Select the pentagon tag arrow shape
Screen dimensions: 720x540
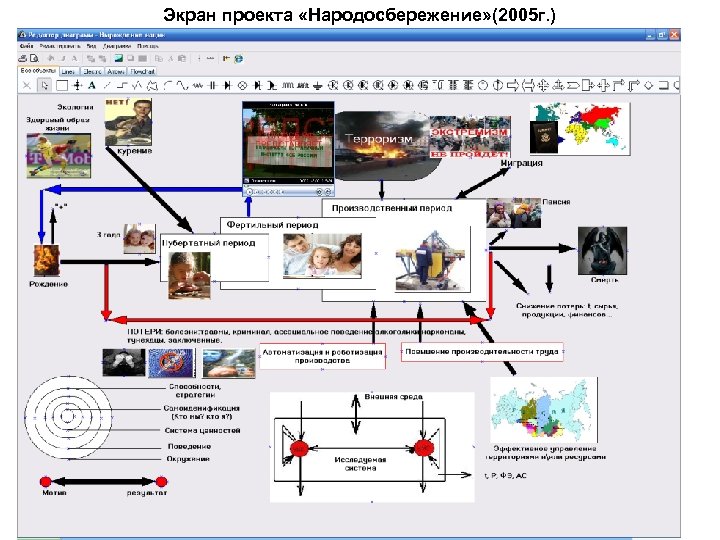click(x=573, y=85)
